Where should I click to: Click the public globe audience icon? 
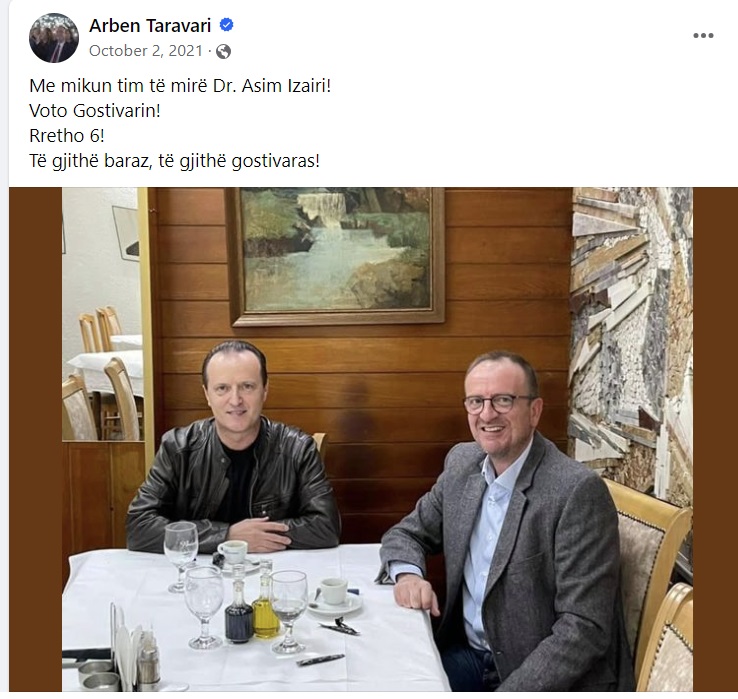click(224, 51)
